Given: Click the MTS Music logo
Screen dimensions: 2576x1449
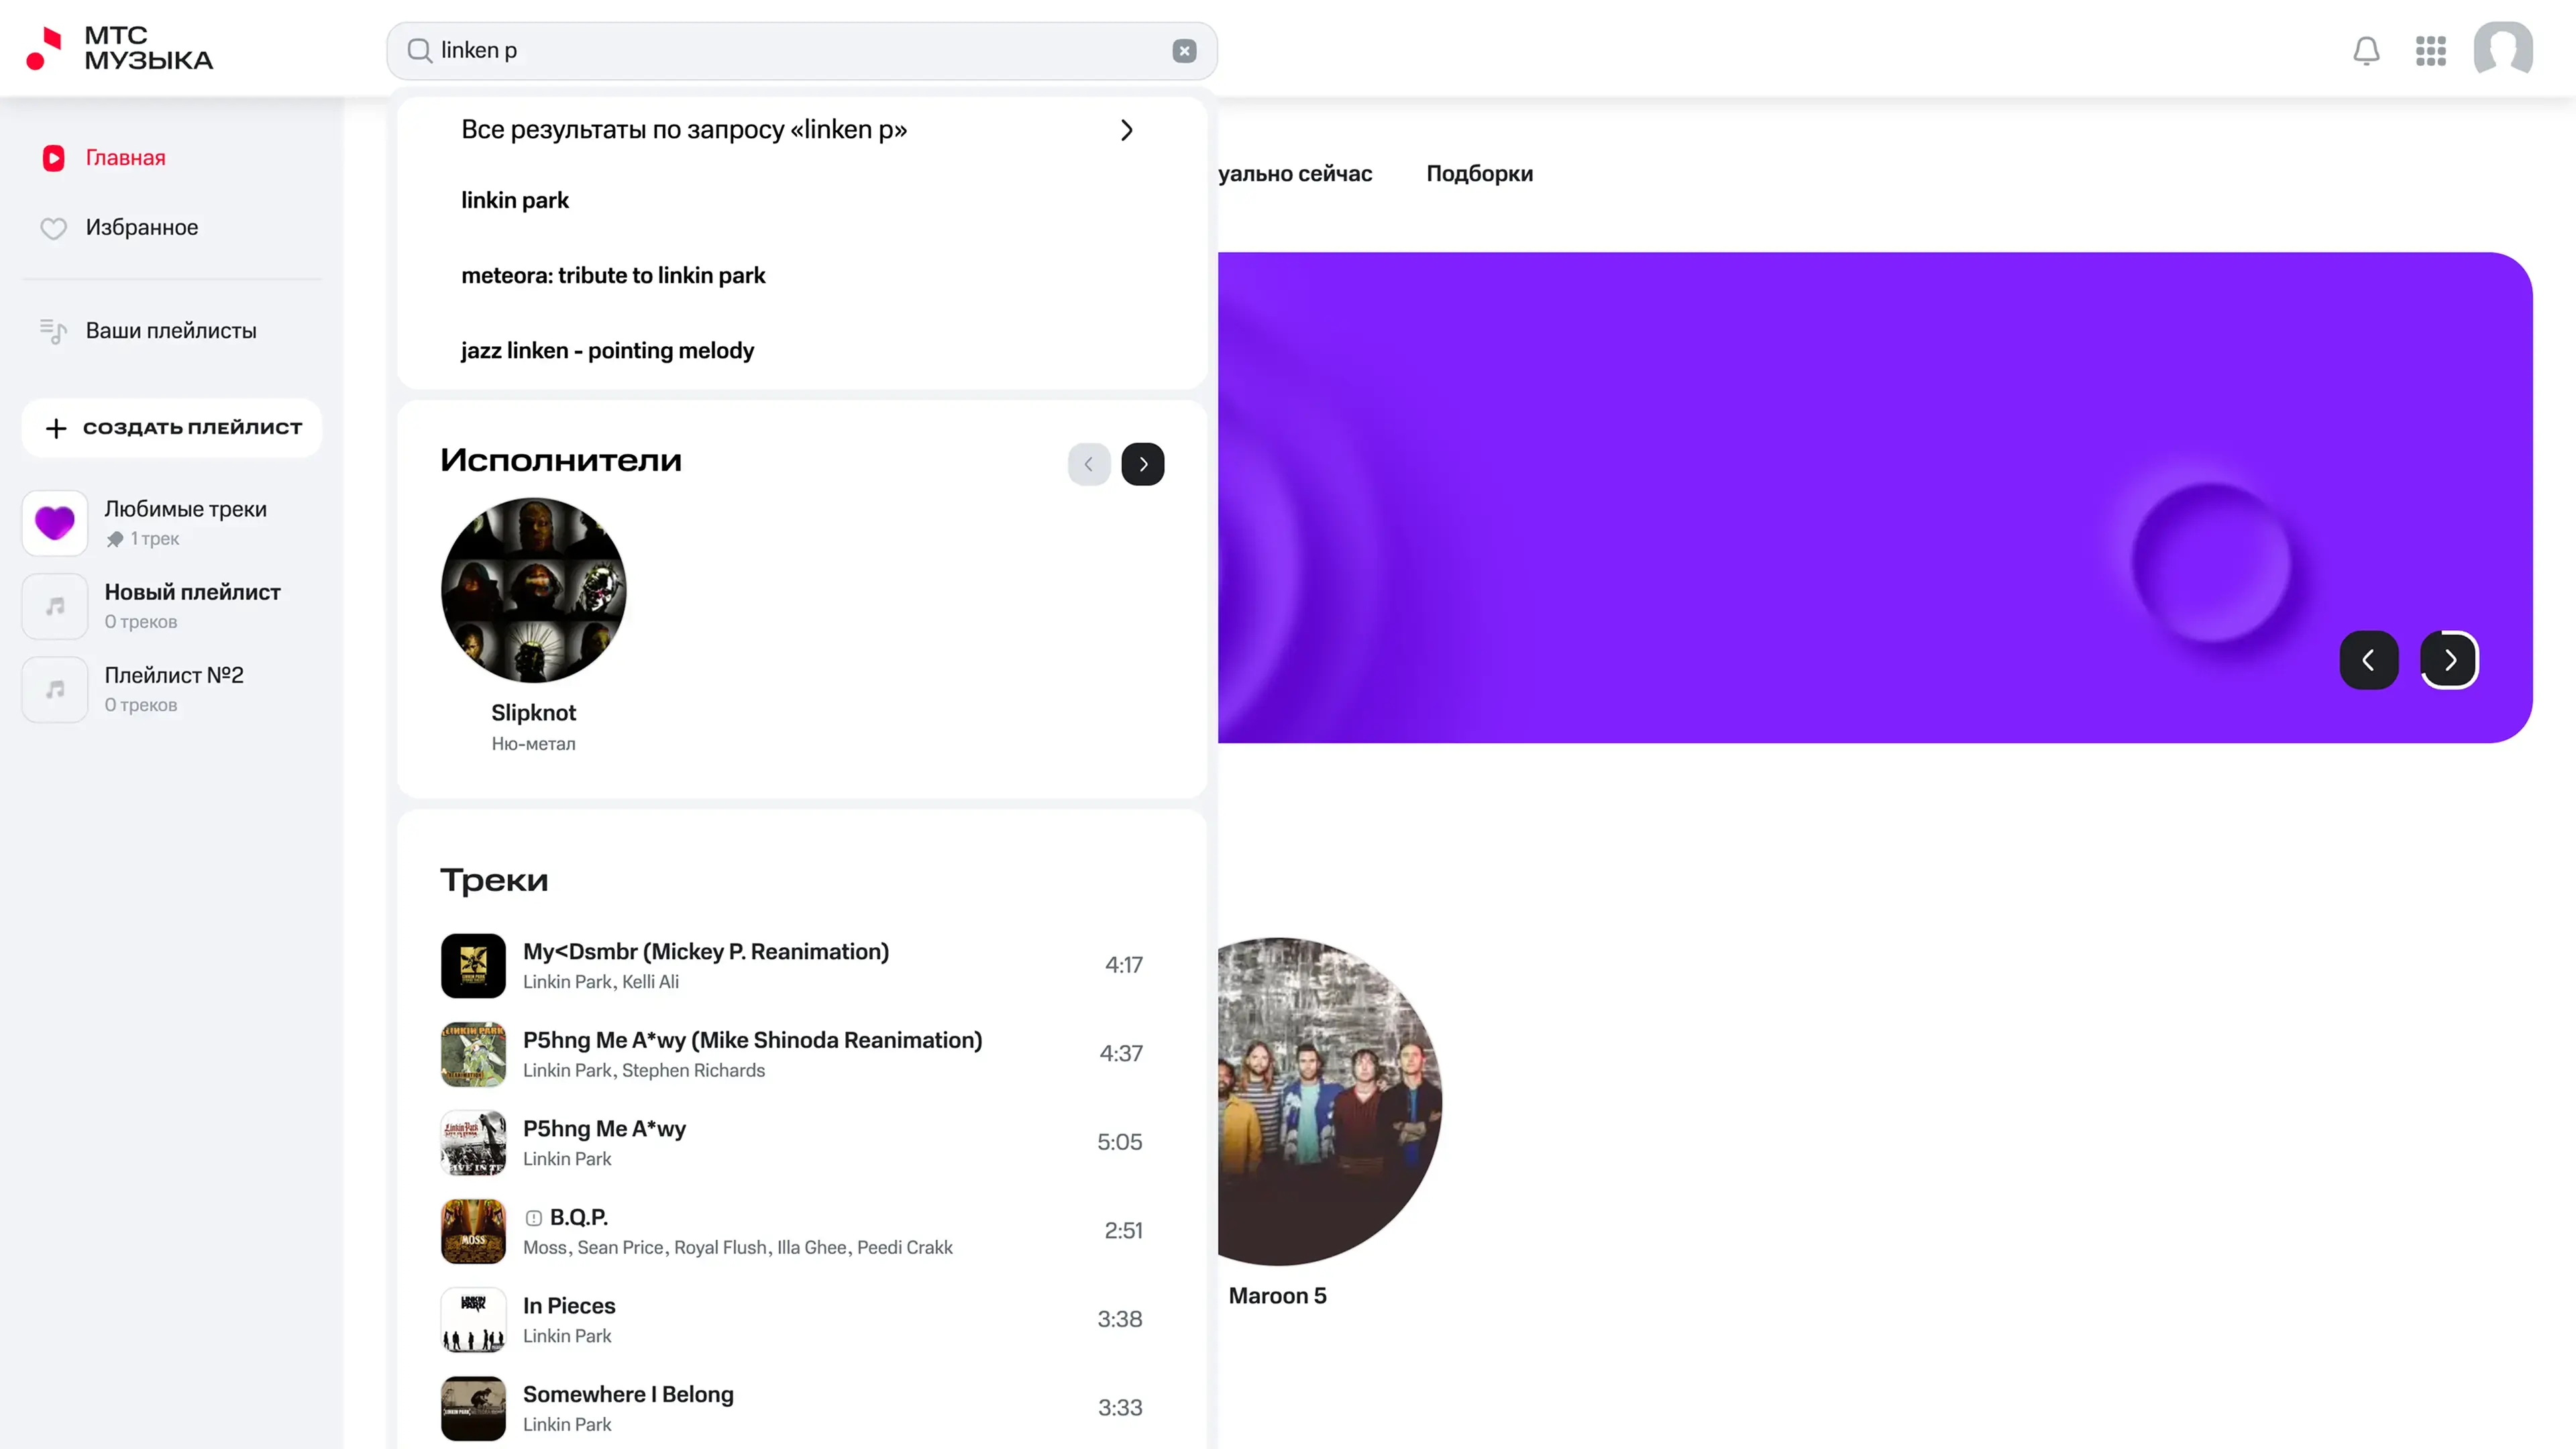Looking at the screenshot, I should (120, 48).
